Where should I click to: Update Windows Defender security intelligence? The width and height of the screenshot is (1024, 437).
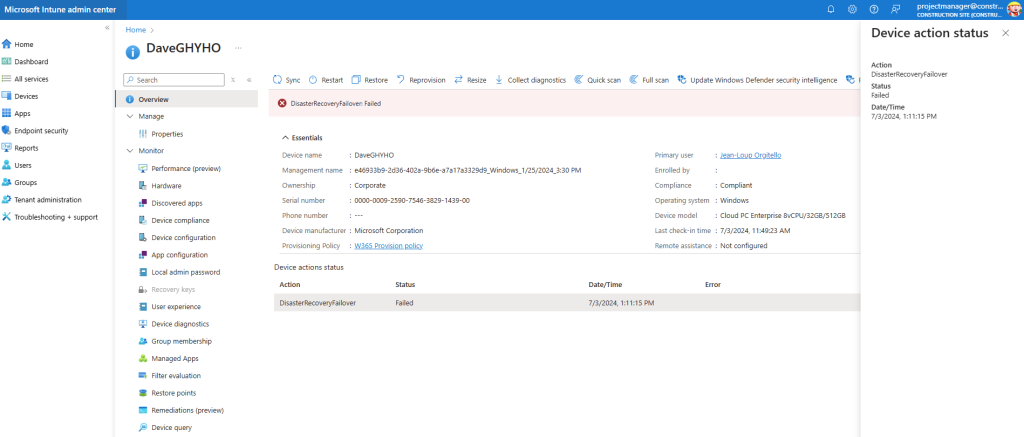(758, 80)
